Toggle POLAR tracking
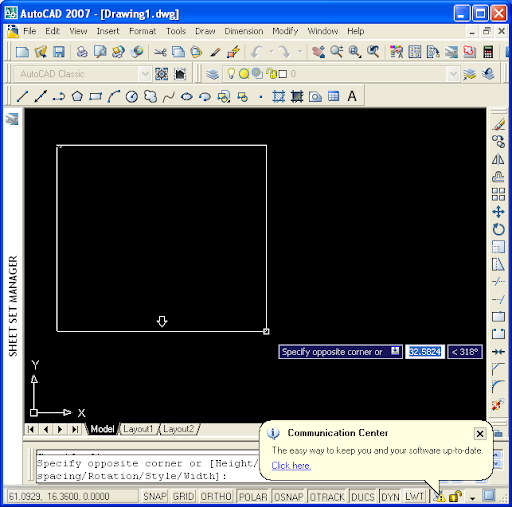This screenshot has height=507, width=512. (253, 496)
